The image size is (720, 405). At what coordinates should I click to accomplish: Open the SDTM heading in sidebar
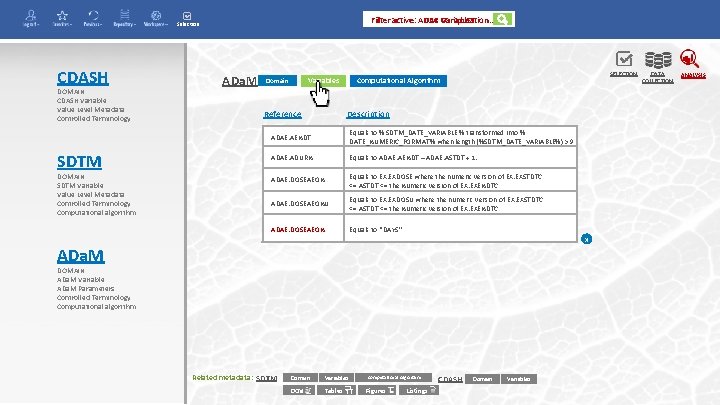[79, 162]
